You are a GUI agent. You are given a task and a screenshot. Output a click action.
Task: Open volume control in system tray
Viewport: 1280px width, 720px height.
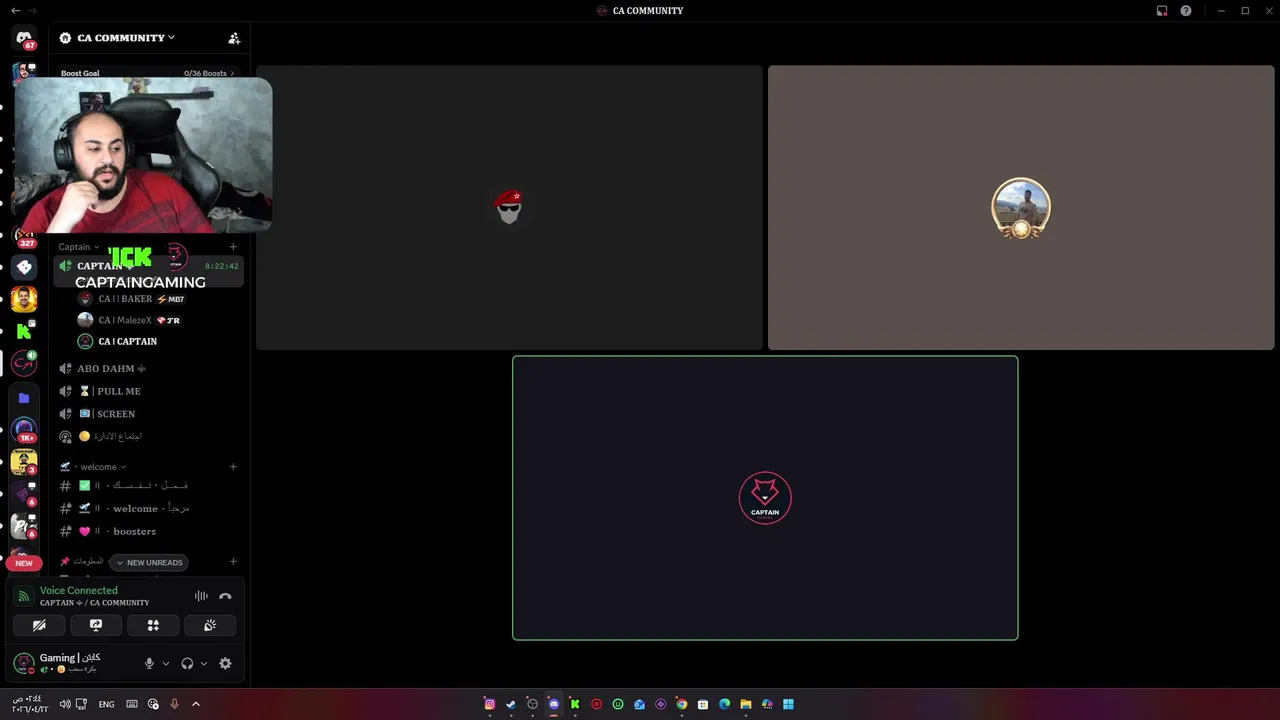(65, 704)
